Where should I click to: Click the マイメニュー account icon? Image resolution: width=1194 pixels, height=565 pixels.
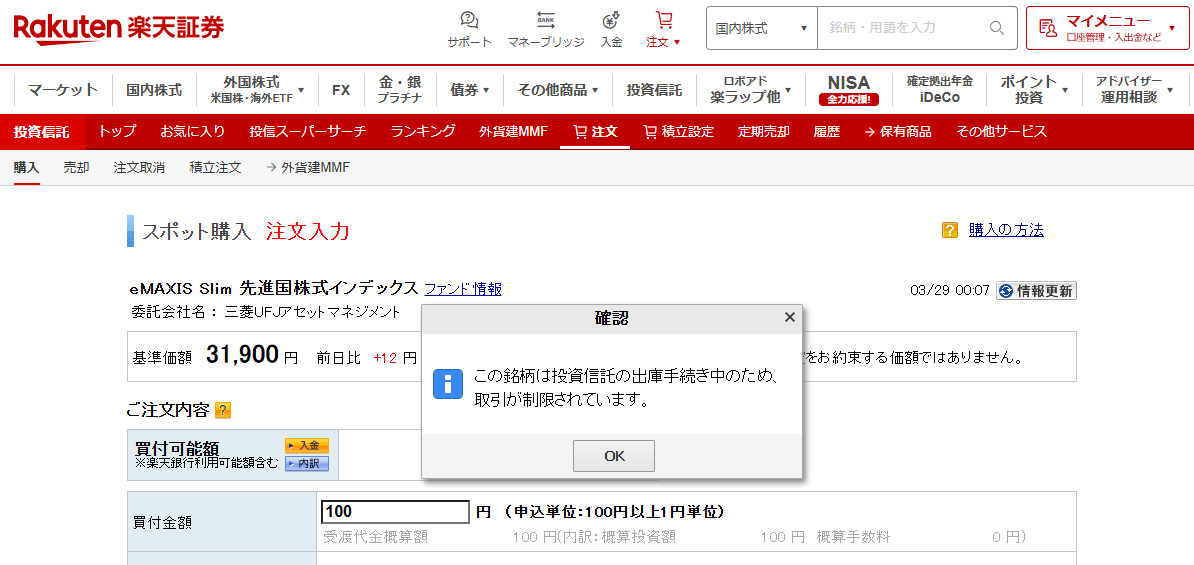coord(1048,28)
